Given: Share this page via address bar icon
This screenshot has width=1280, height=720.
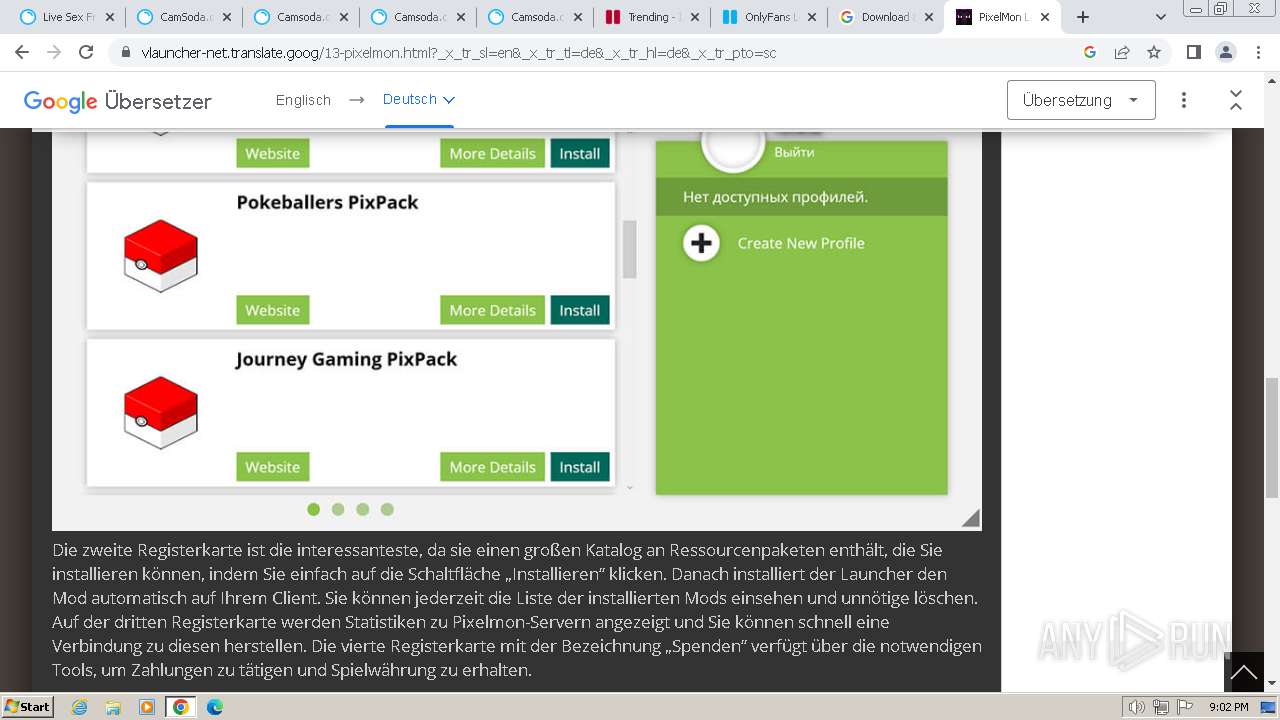Looking at the screenshot, I should pyautogui.click(x=1122, y=52).
